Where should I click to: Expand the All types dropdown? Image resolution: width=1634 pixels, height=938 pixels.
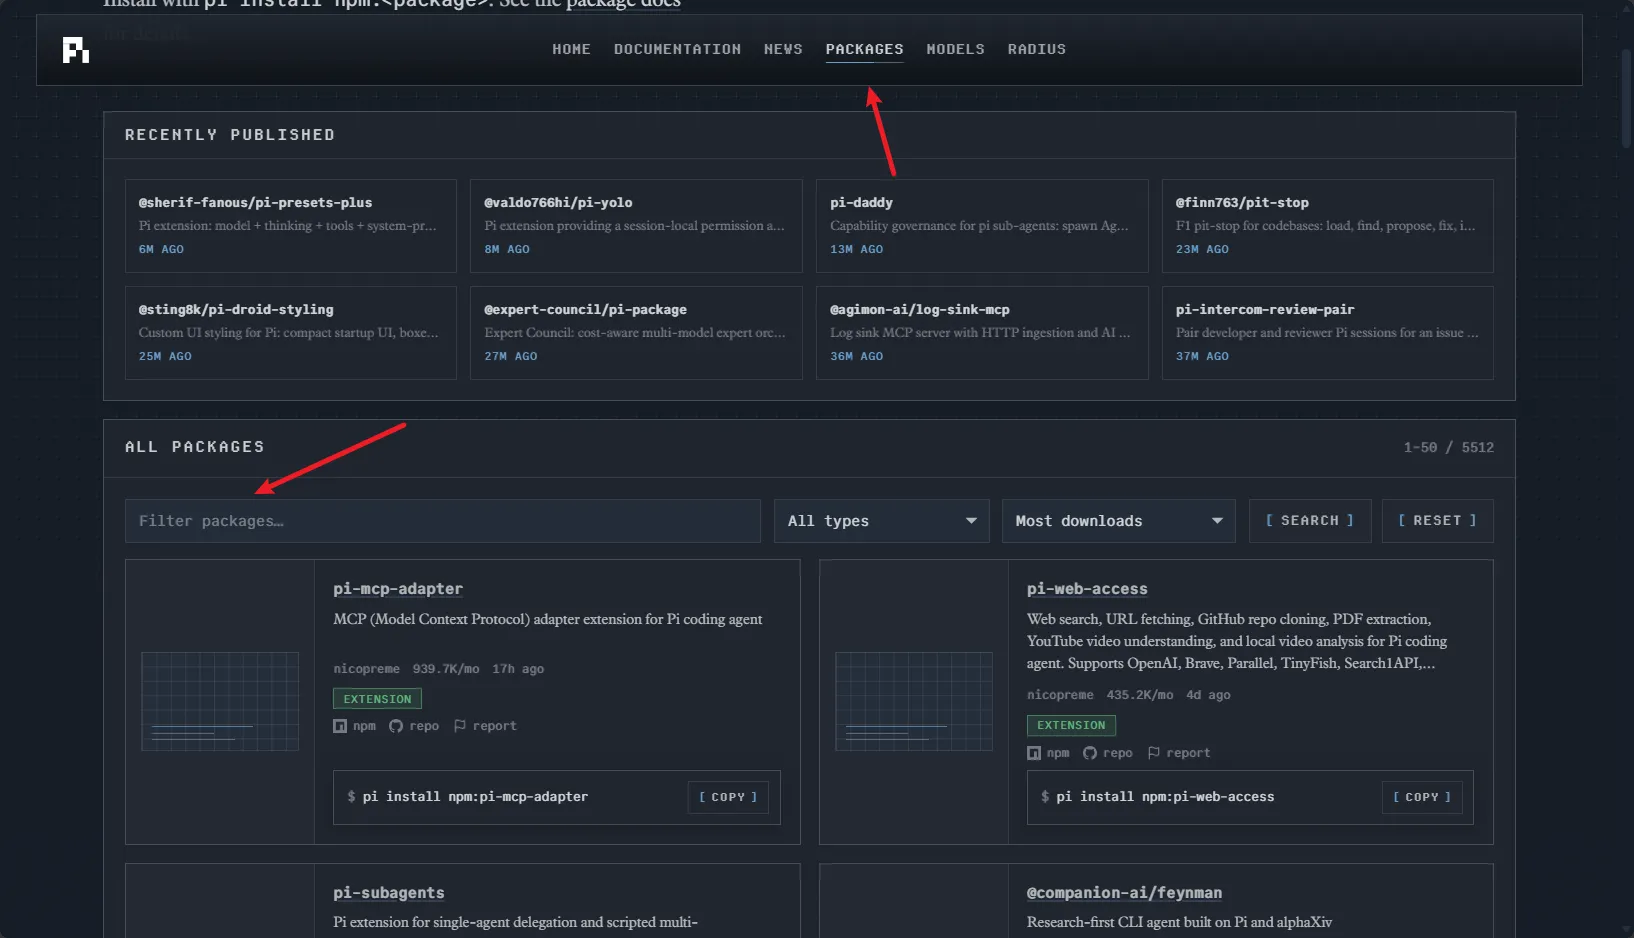click(x=881, y=521)
